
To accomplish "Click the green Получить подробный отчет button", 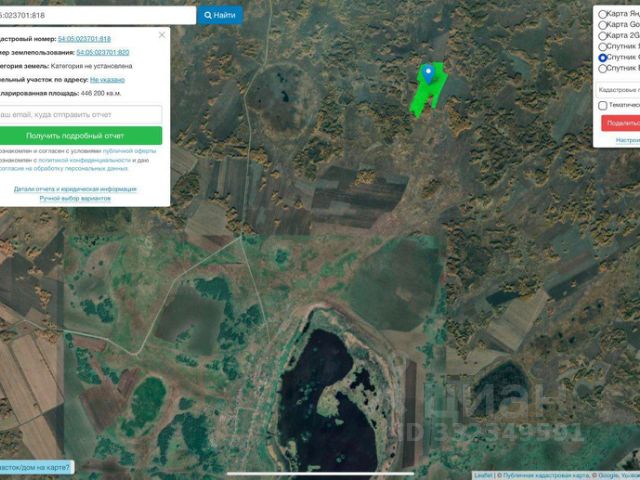I will 81,136.
